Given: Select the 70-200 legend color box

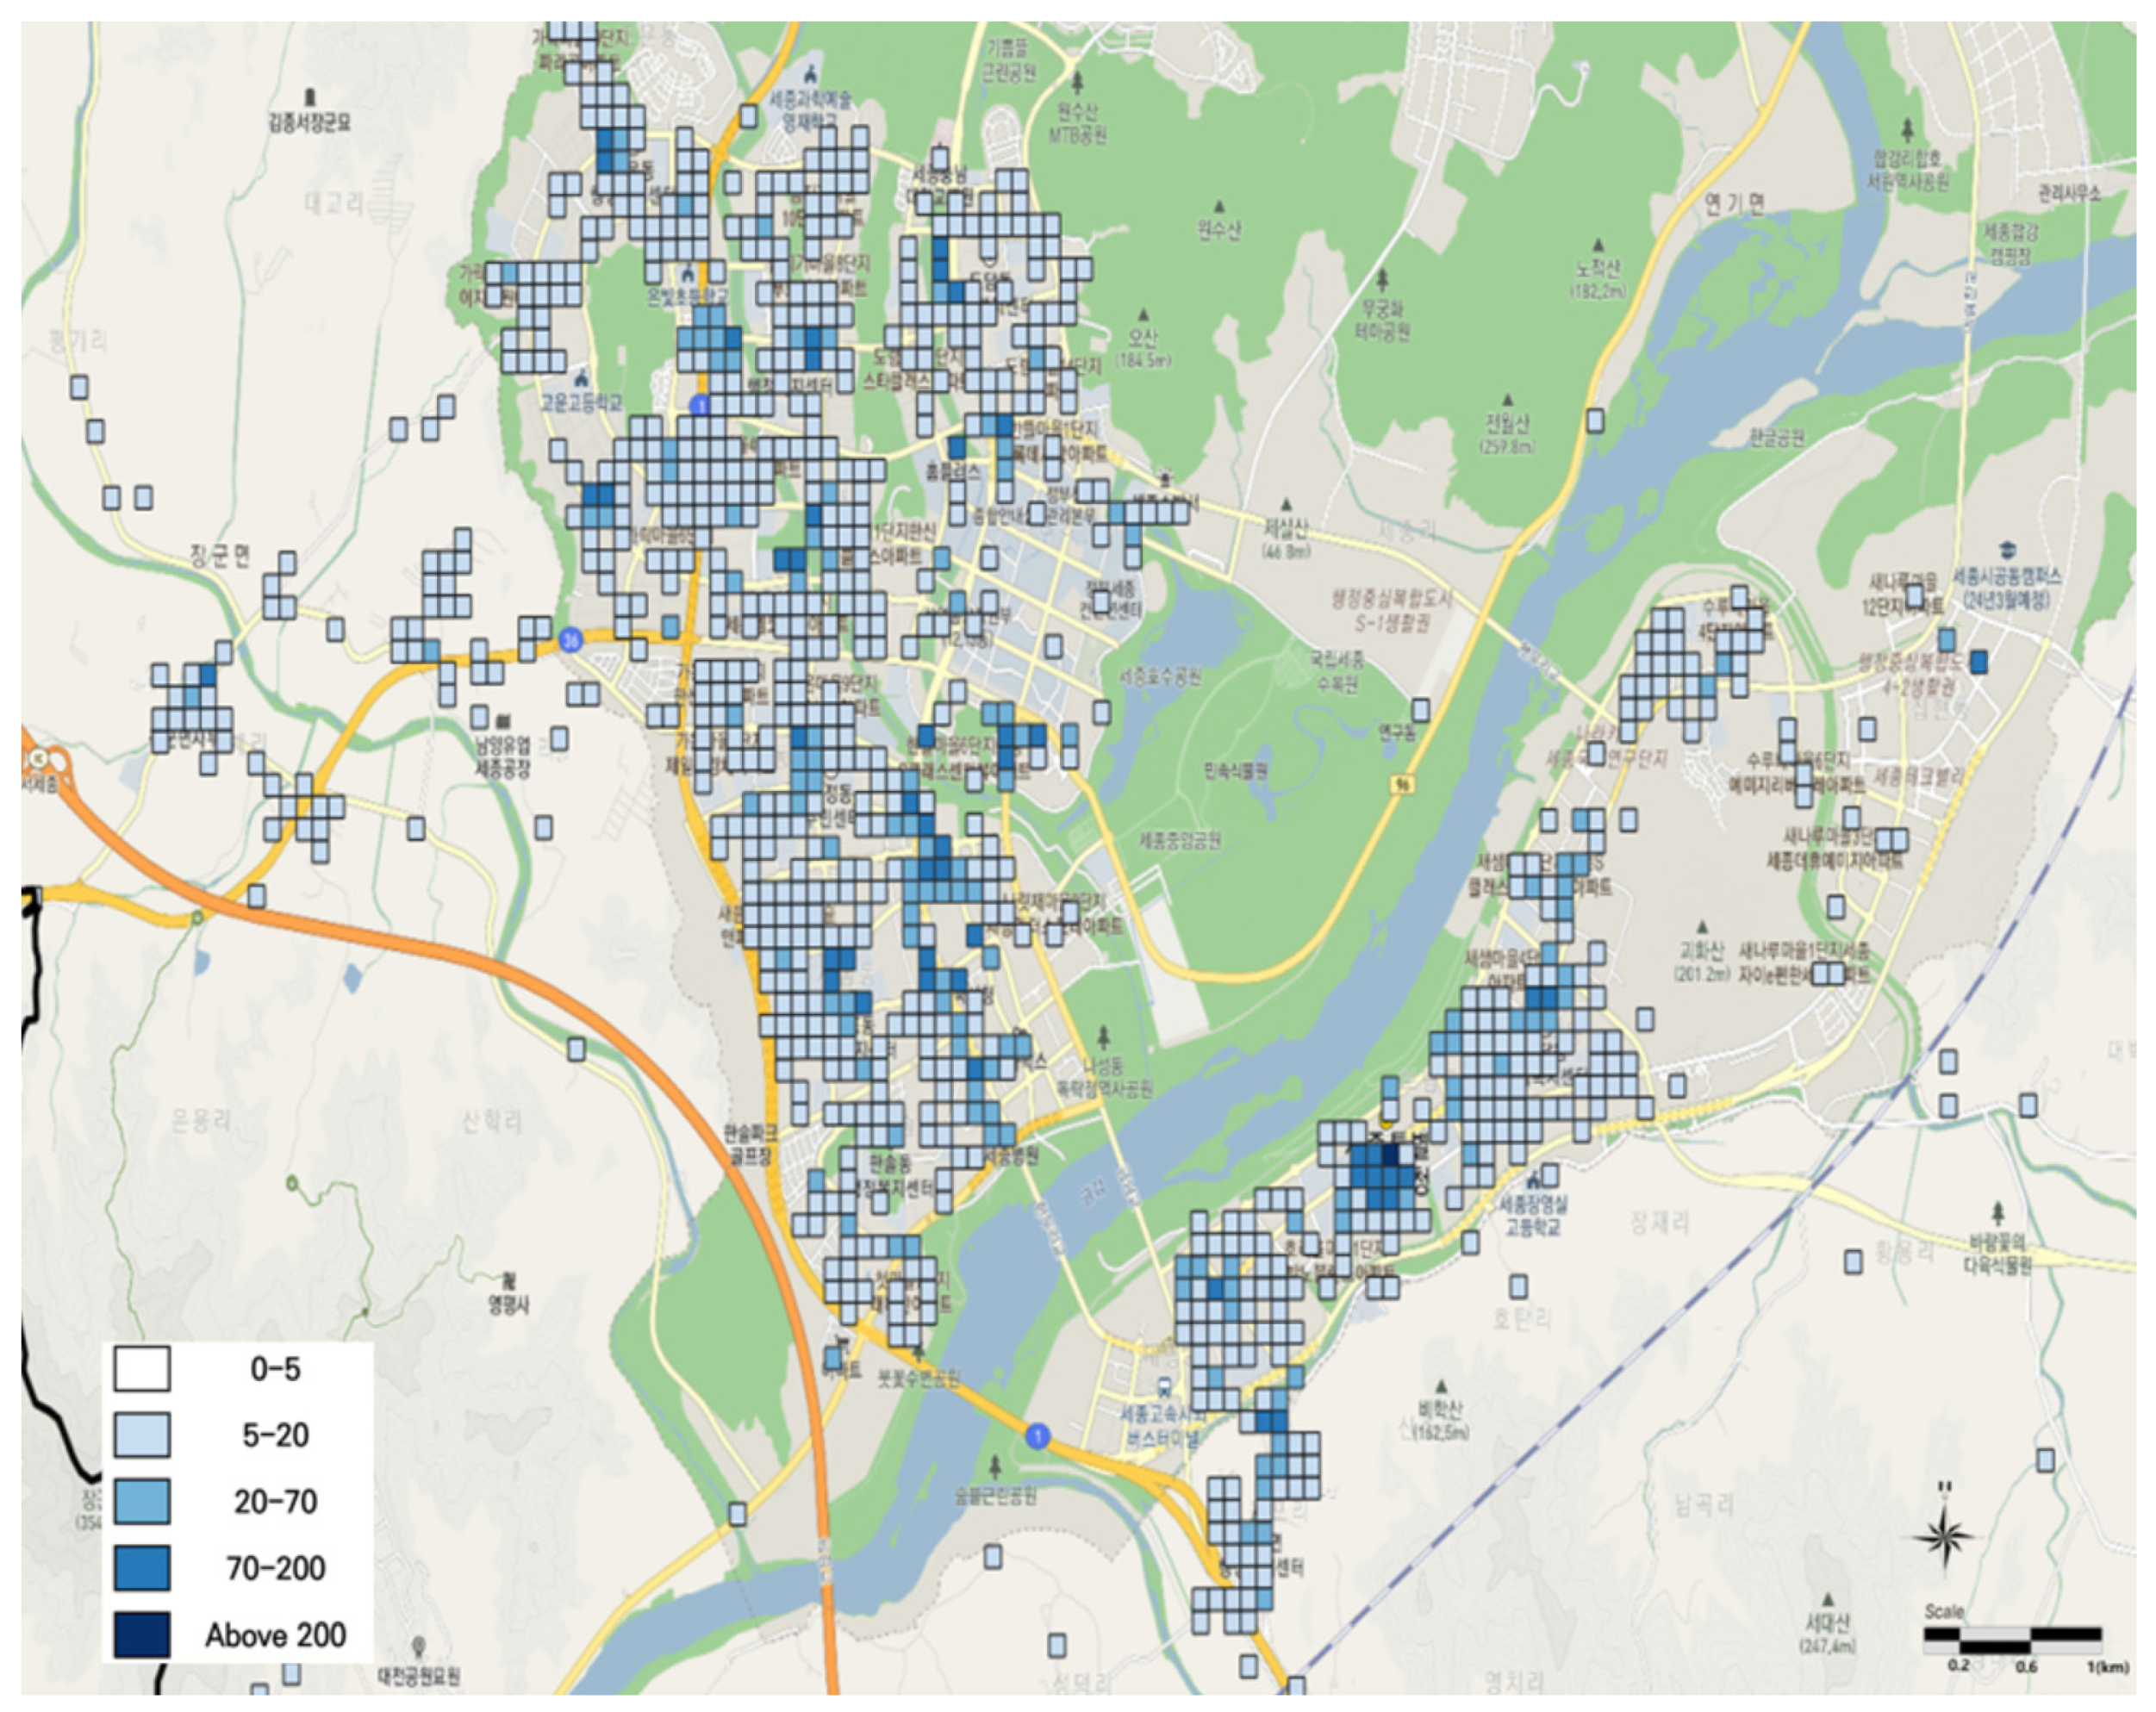Looking at the screenshot, I should point(141,1567).
